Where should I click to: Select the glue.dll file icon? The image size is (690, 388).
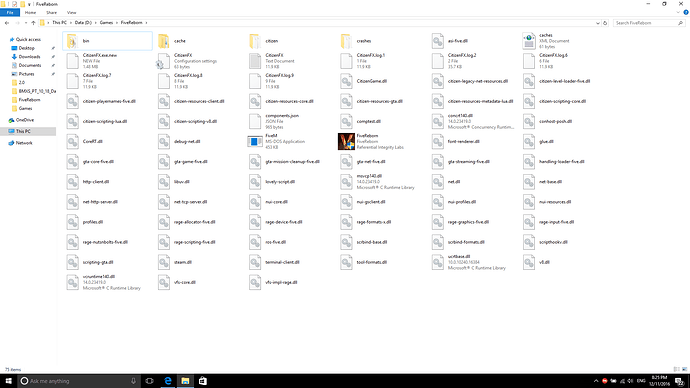(x=529, y=142)
